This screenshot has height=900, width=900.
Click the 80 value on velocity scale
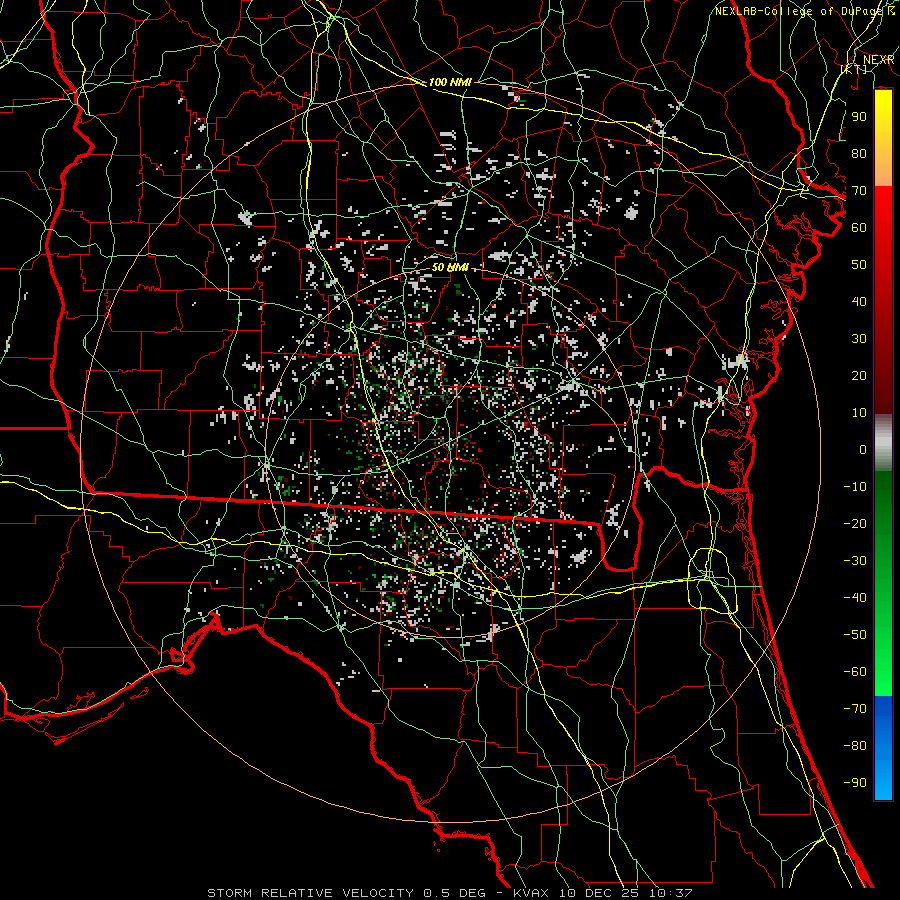(859, 154)
